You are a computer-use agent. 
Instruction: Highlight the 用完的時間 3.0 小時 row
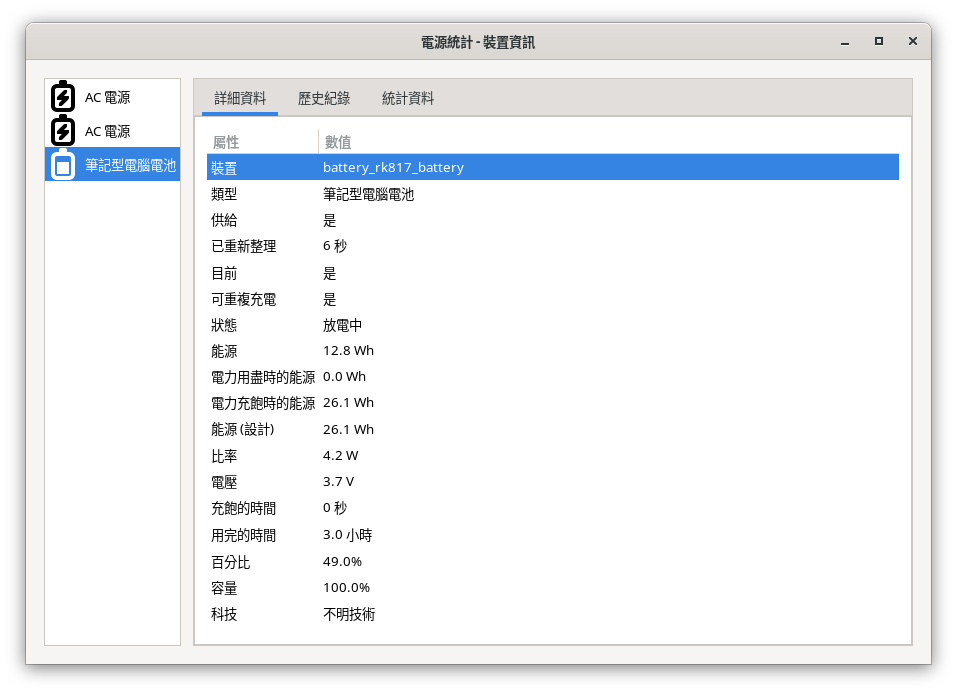552,535
